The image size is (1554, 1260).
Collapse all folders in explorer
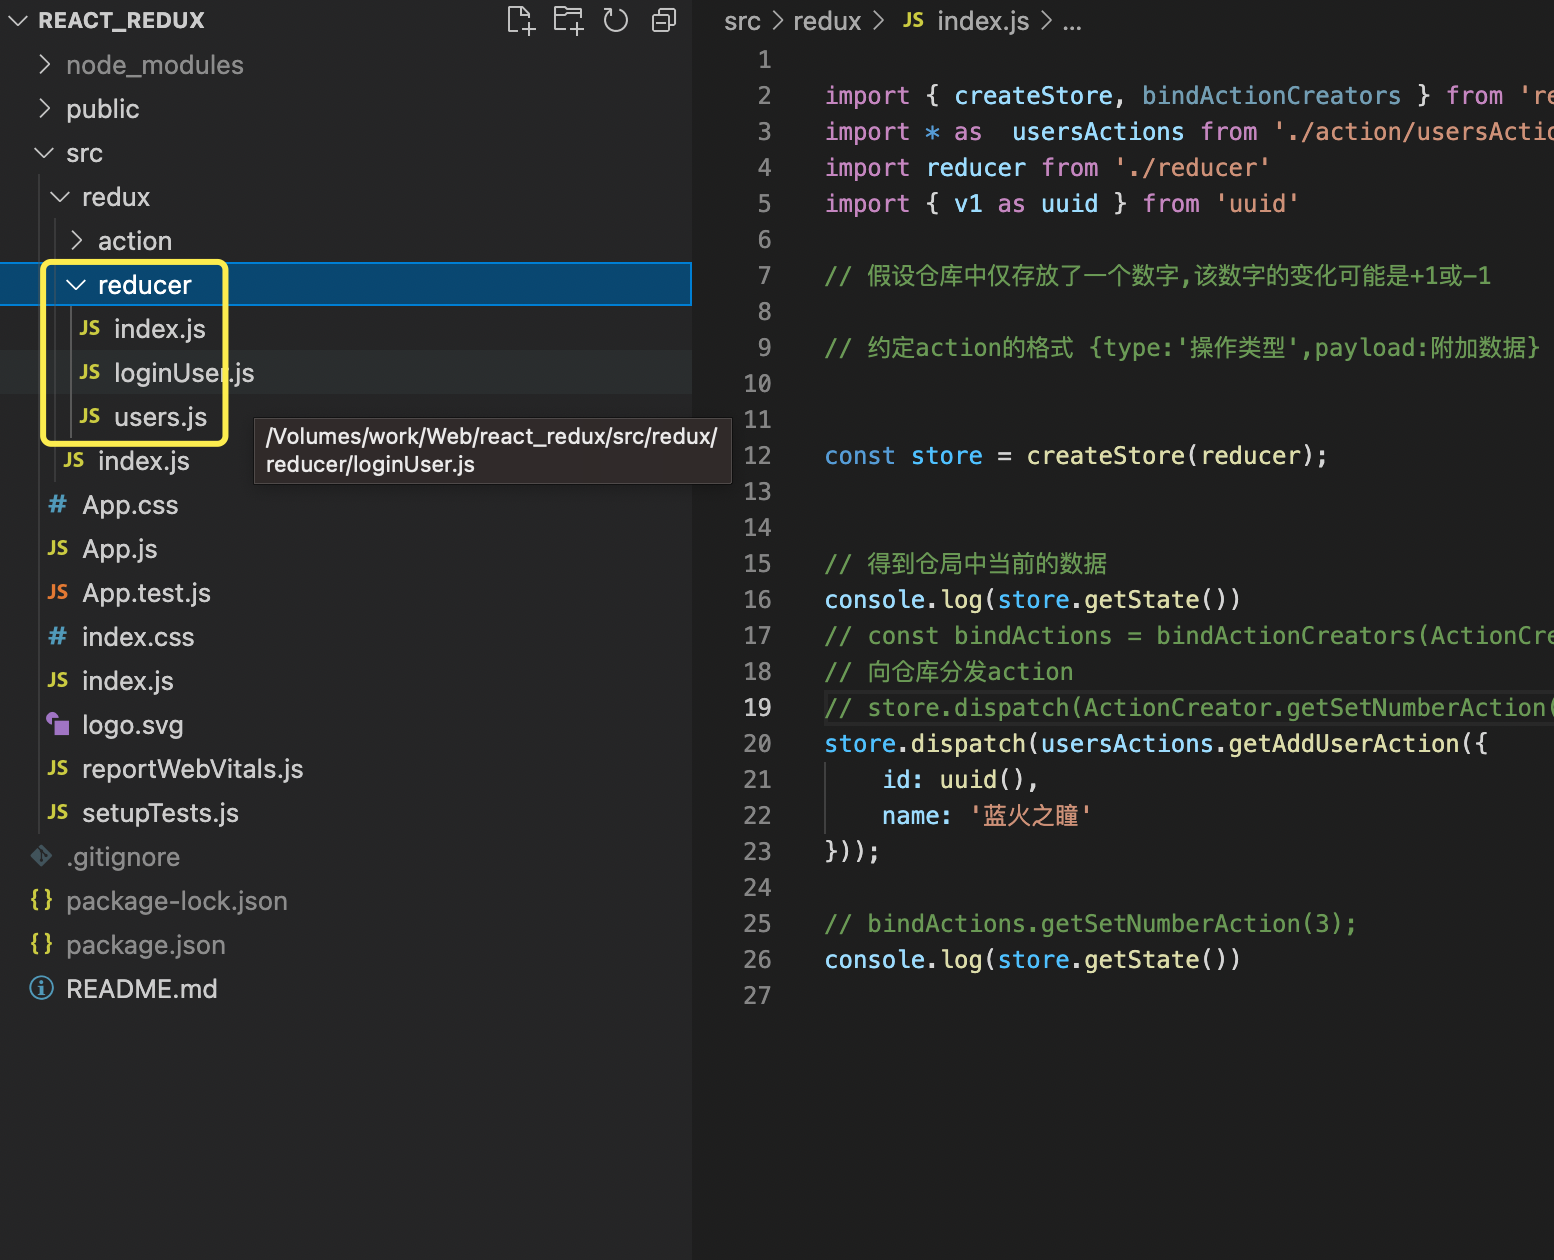[664, 20]
